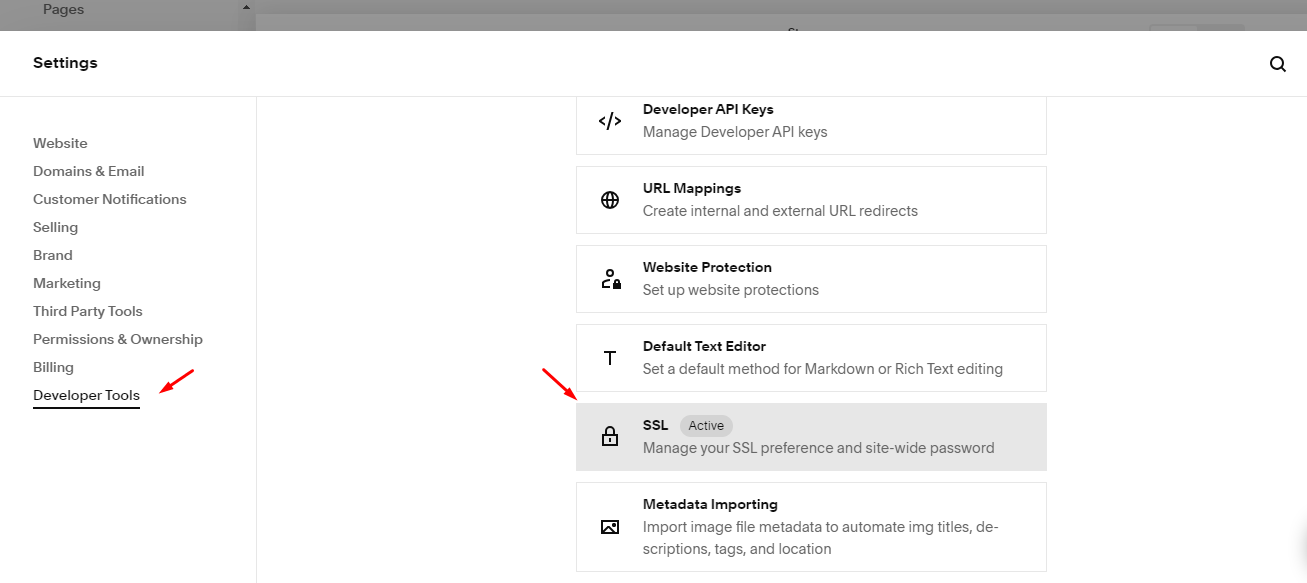Click the URL Mappings globe icon

[610, 200]
